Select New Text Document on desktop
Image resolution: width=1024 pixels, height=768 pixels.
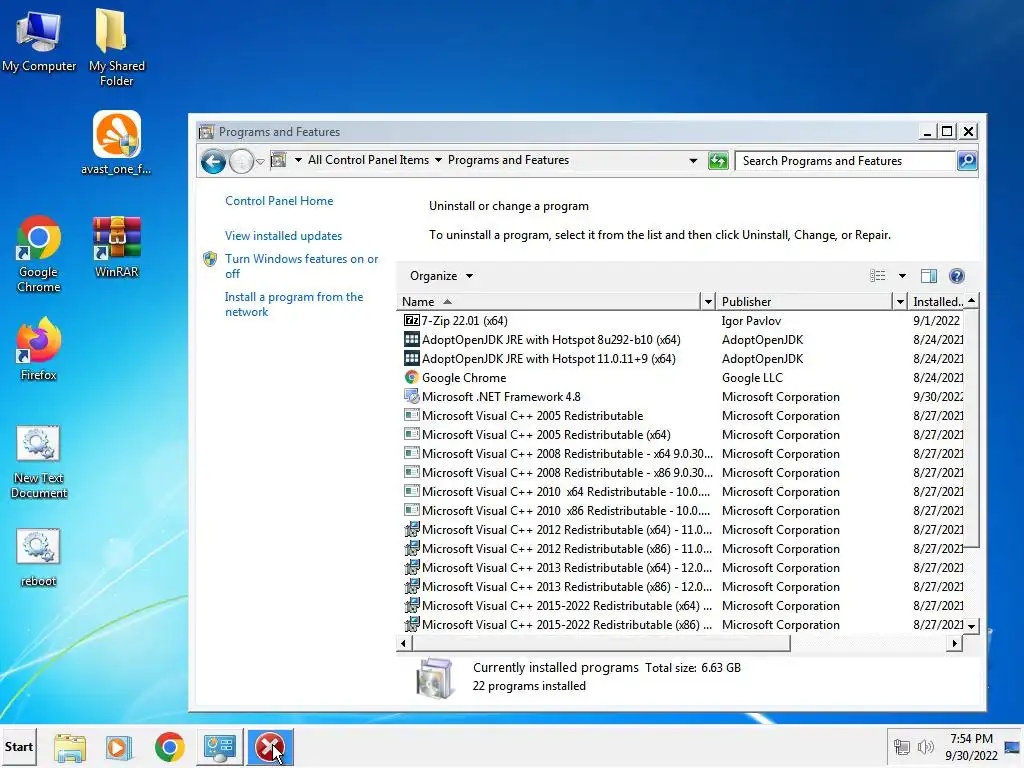[x=39, y=462]
